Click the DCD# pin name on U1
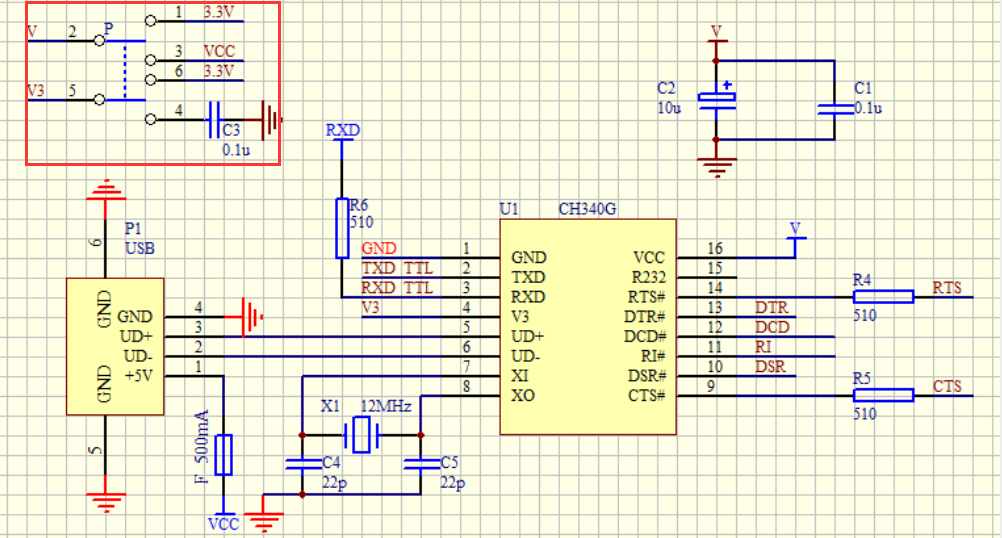 [645, 336]
